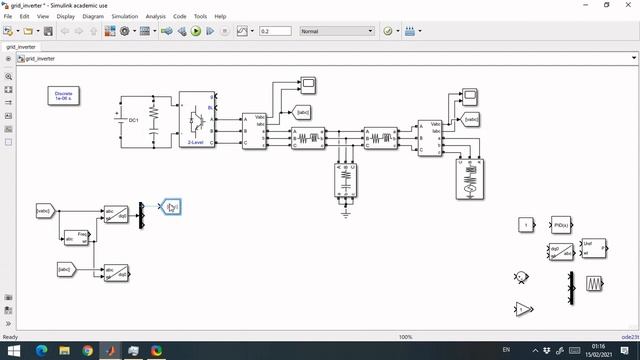This screenshot has height=360, width=640.
Task: Click the 100% zoom status text
Action: (405, 337)
